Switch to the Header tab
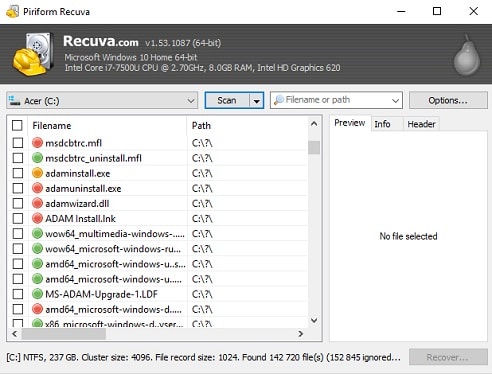This screenshot has height=374, width=492. pyautogui.click(x=421, y=124)
